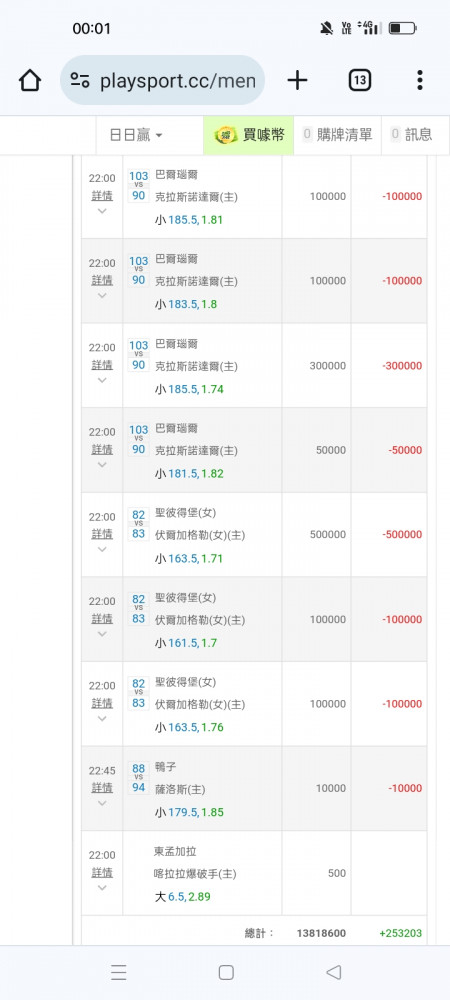This screenshot has width=450, height=1000.
Task: Tap the Android home square icon
Action: [x=226, y=972]
